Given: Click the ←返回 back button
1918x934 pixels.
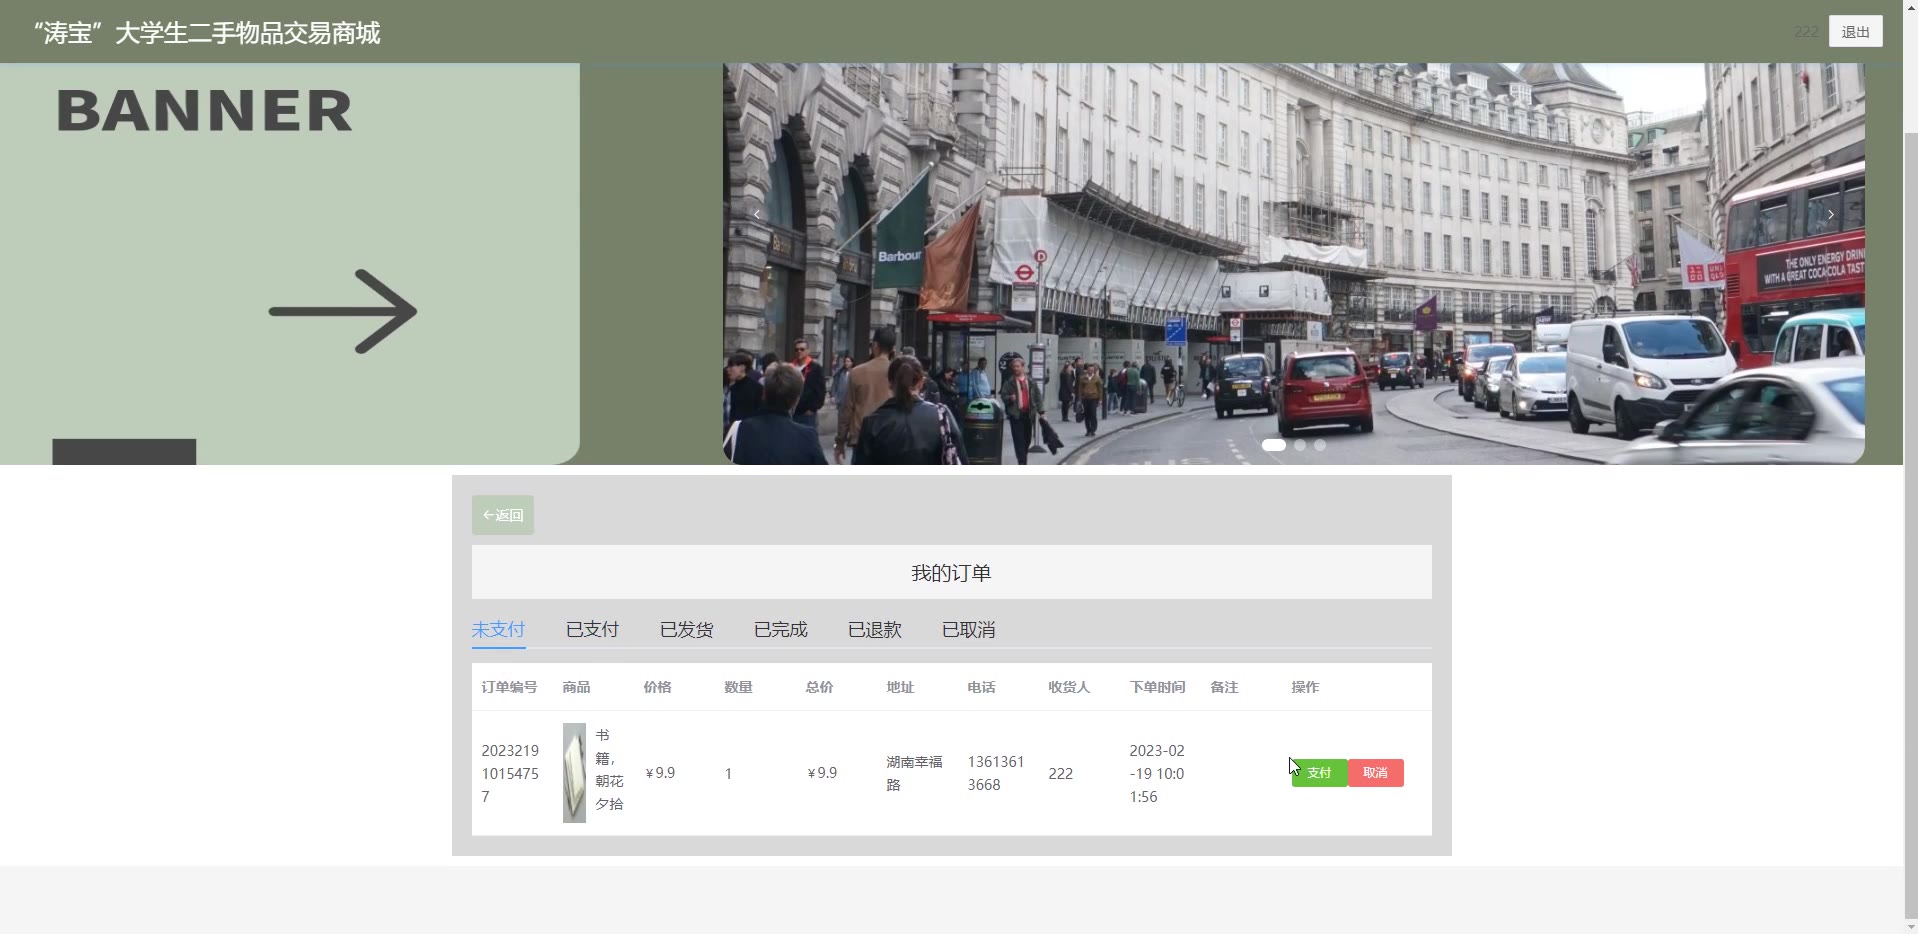Looking at the screenshot, I should (503, 515).
